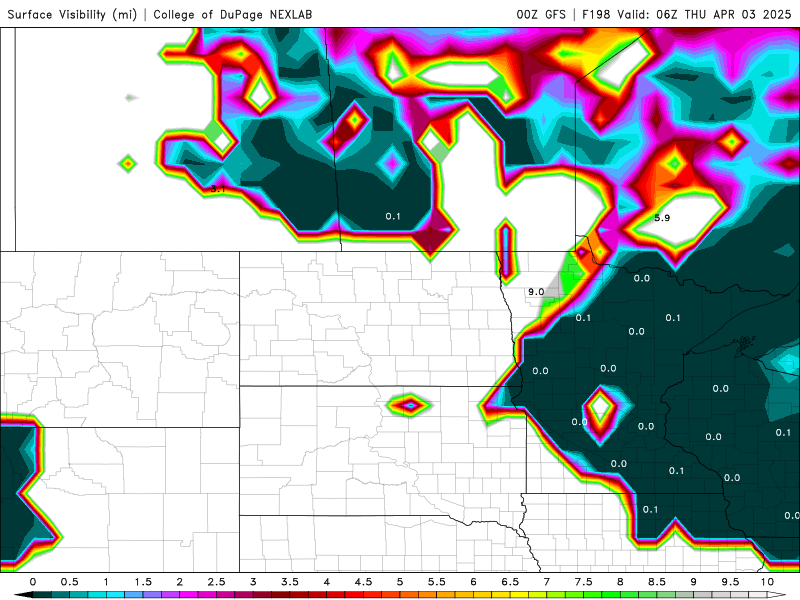Click the 8.5 label on the color scale
800x600 pixels.
click(x=657, y=582)
